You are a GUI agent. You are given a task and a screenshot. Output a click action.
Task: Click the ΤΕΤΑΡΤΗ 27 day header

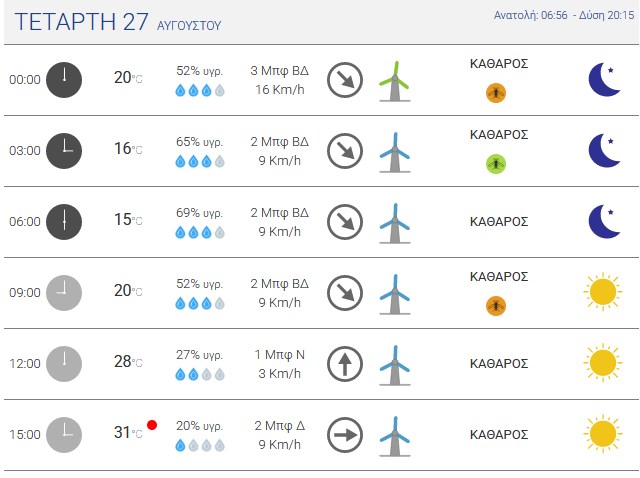[81, 22]
